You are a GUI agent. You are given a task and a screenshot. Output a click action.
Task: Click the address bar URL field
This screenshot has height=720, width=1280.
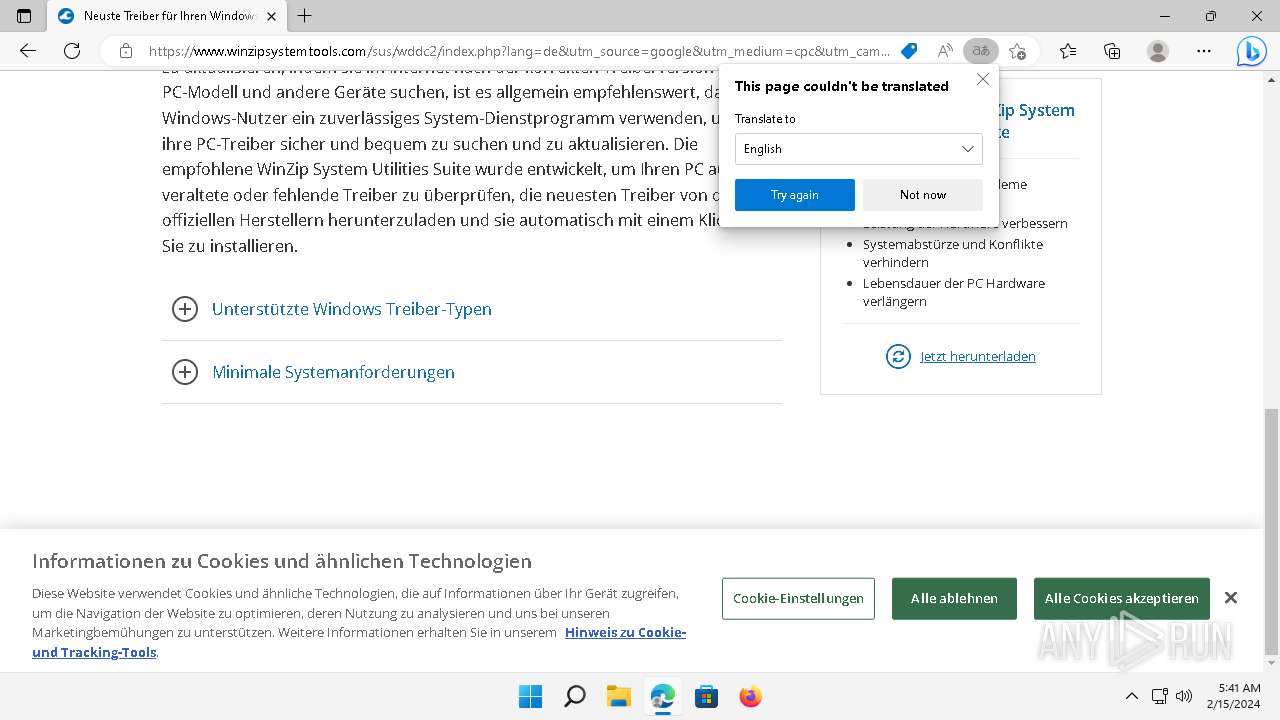point(519,51)
